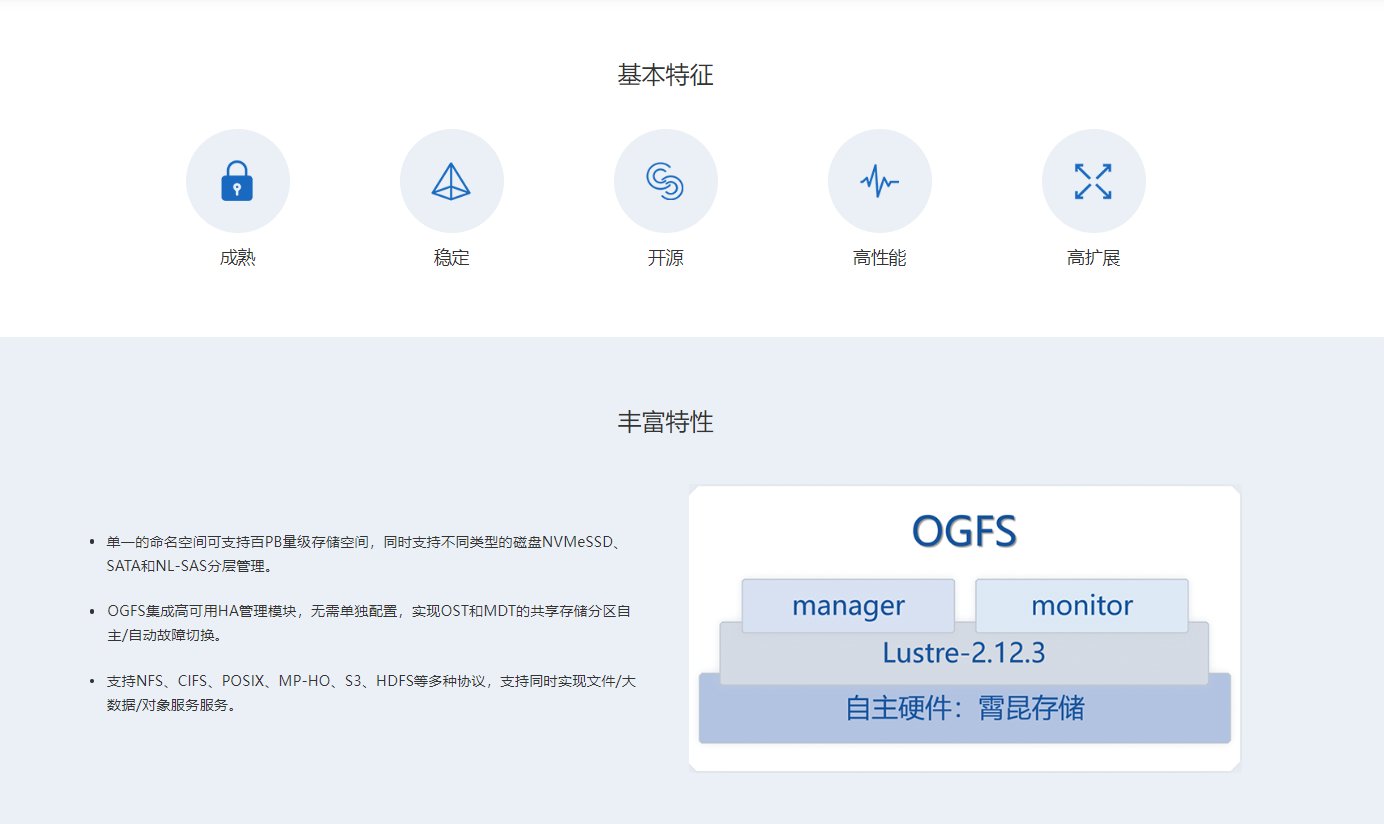The image size is (1384, 824).
Task: Select the 成熟 feature label
Action: point(237,258)
